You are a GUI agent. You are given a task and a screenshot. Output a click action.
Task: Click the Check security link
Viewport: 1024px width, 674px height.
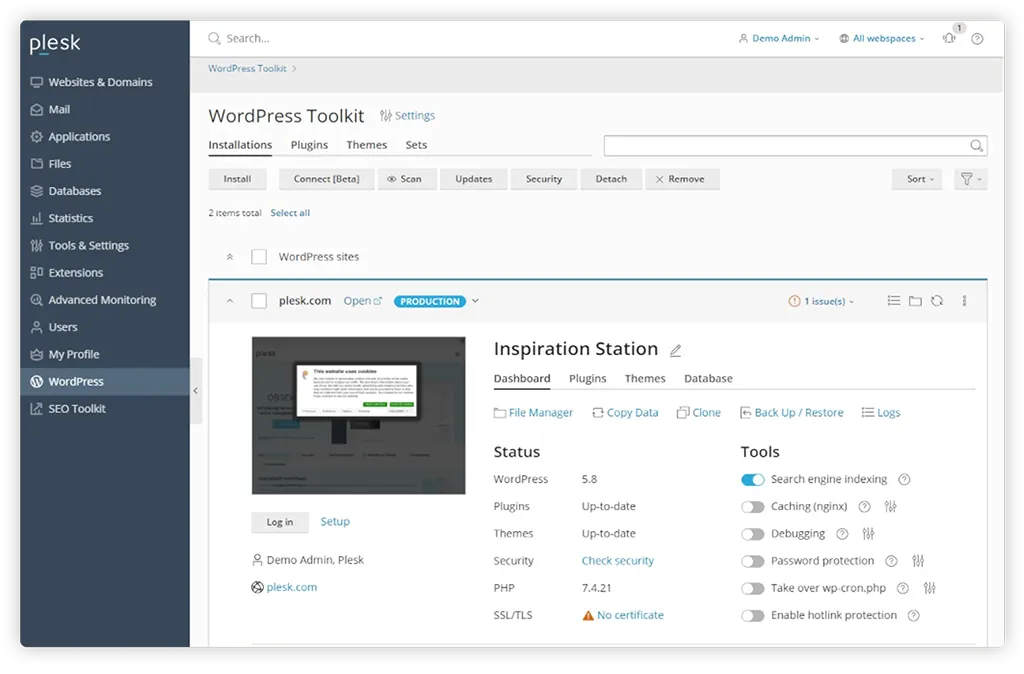(x=617, y=561)
